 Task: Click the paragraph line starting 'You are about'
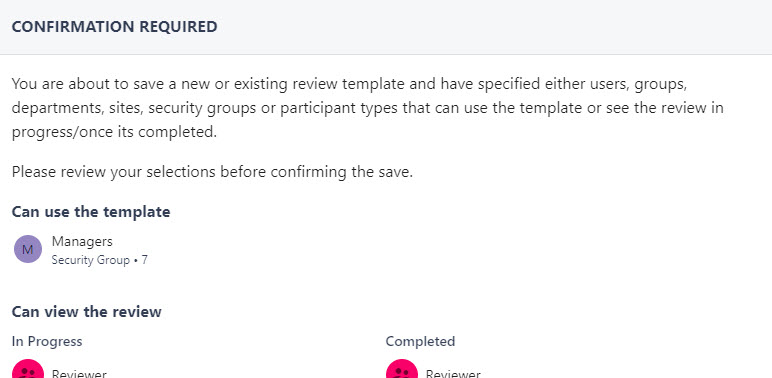(349, 84)
